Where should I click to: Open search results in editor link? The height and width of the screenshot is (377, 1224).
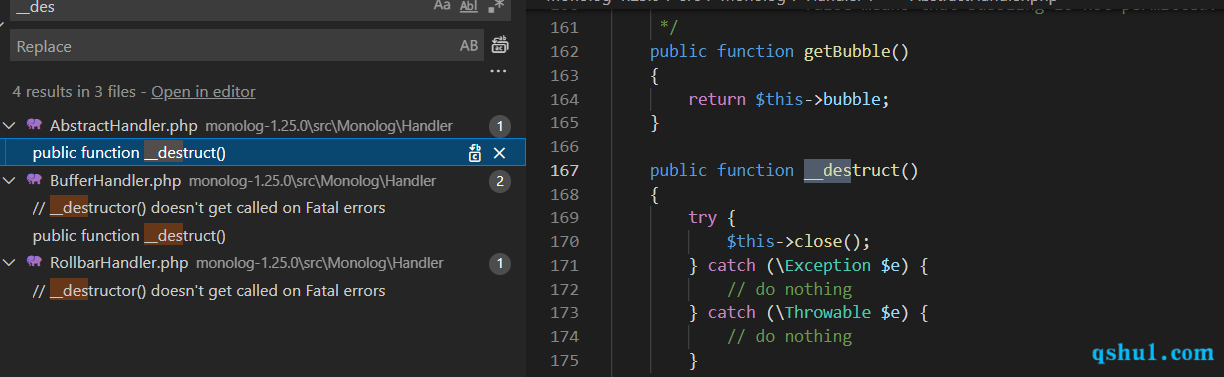click(203, 92)
